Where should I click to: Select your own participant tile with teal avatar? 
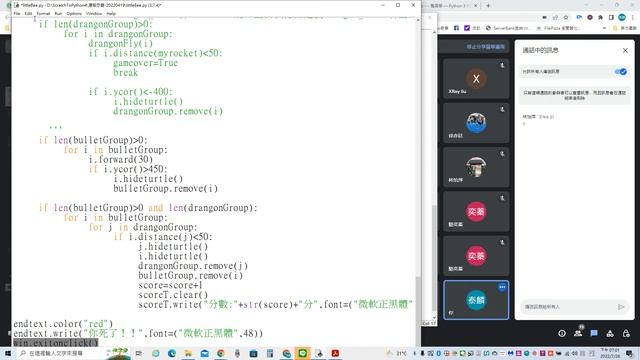click(476, 300)
